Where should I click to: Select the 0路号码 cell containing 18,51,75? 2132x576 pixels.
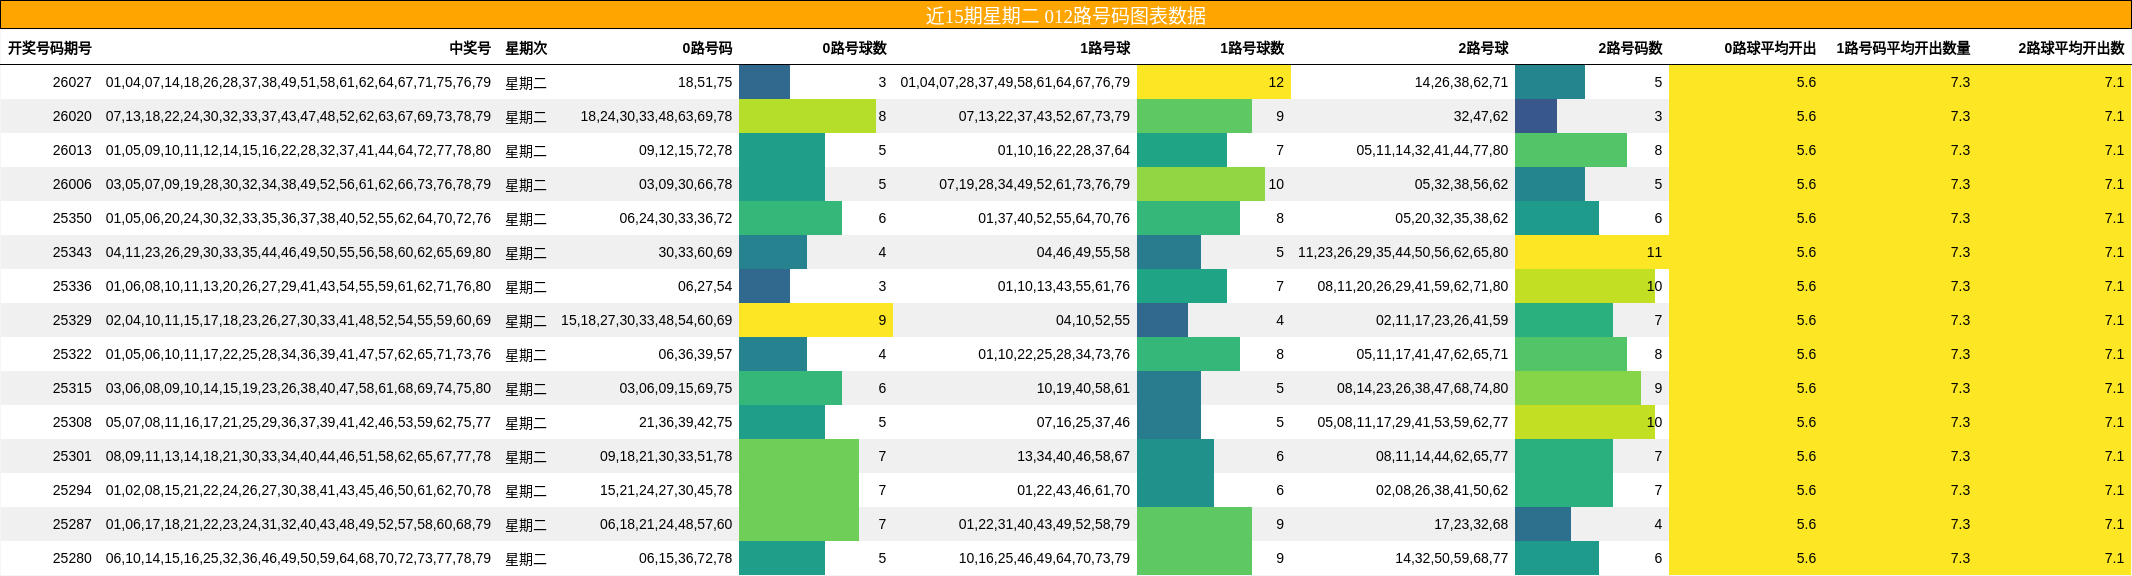pos(705,82)
